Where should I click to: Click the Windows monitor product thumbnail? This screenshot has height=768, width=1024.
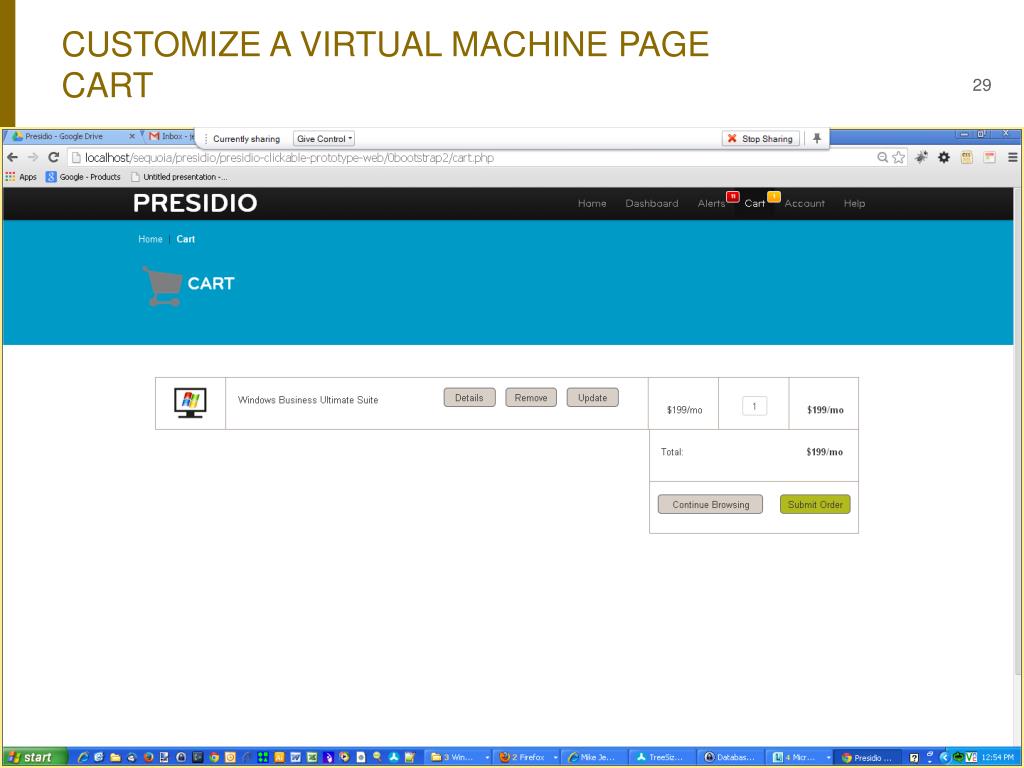pyautogui.click(x=190, y=403)
